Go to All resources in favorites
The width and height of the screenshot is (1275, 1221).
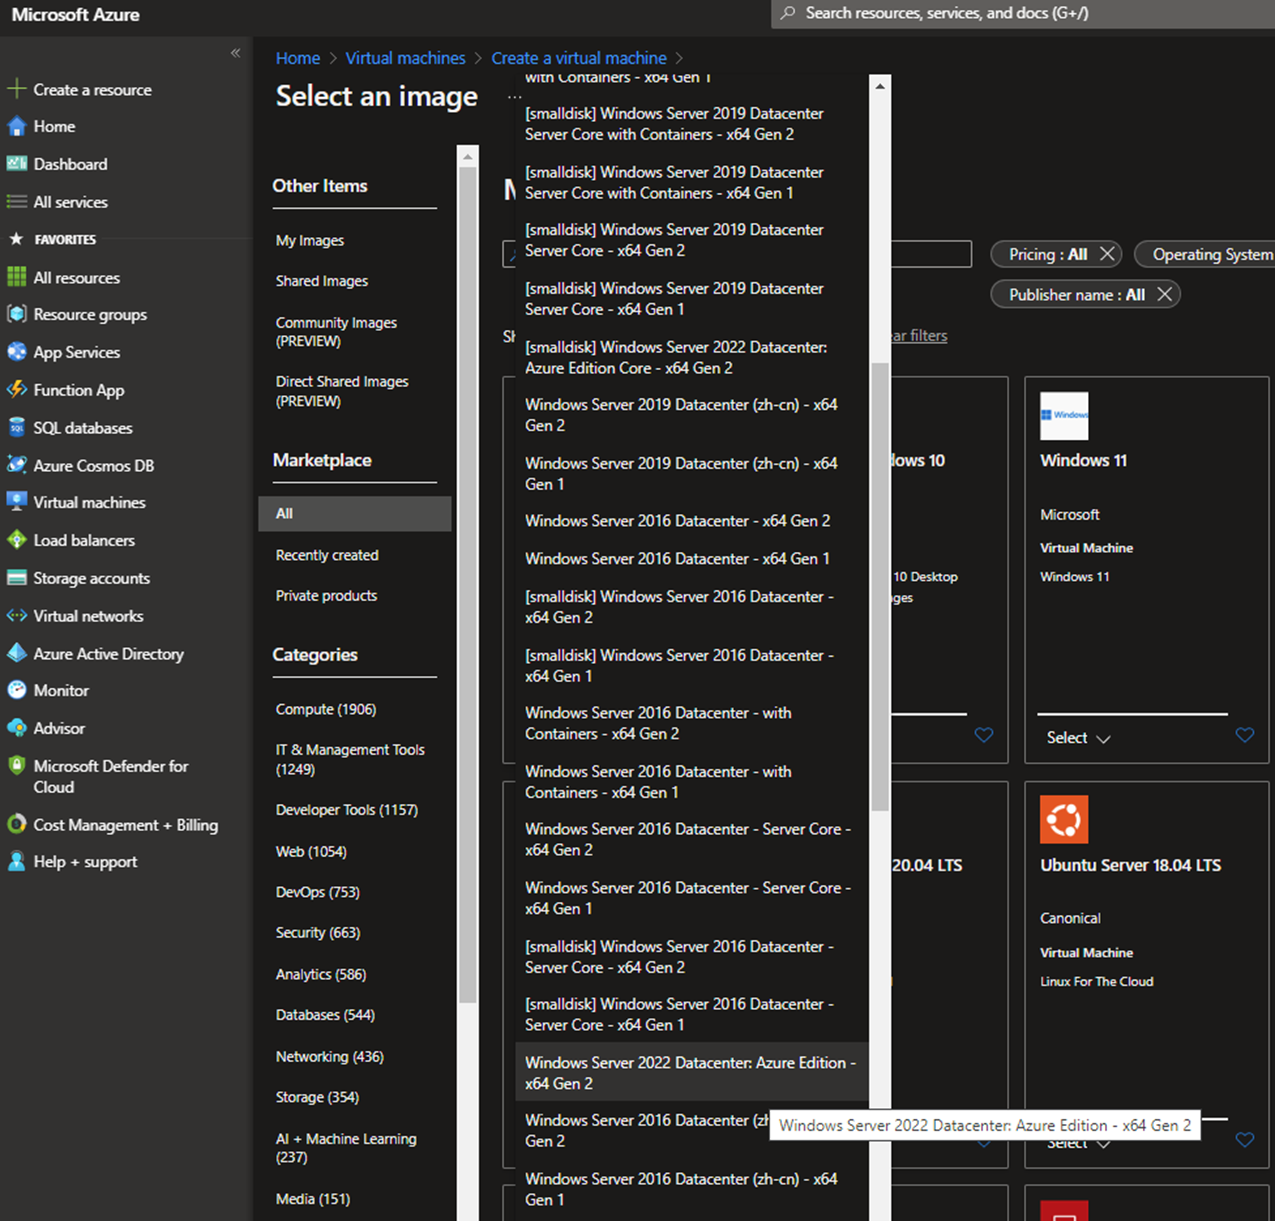(76, 278)
